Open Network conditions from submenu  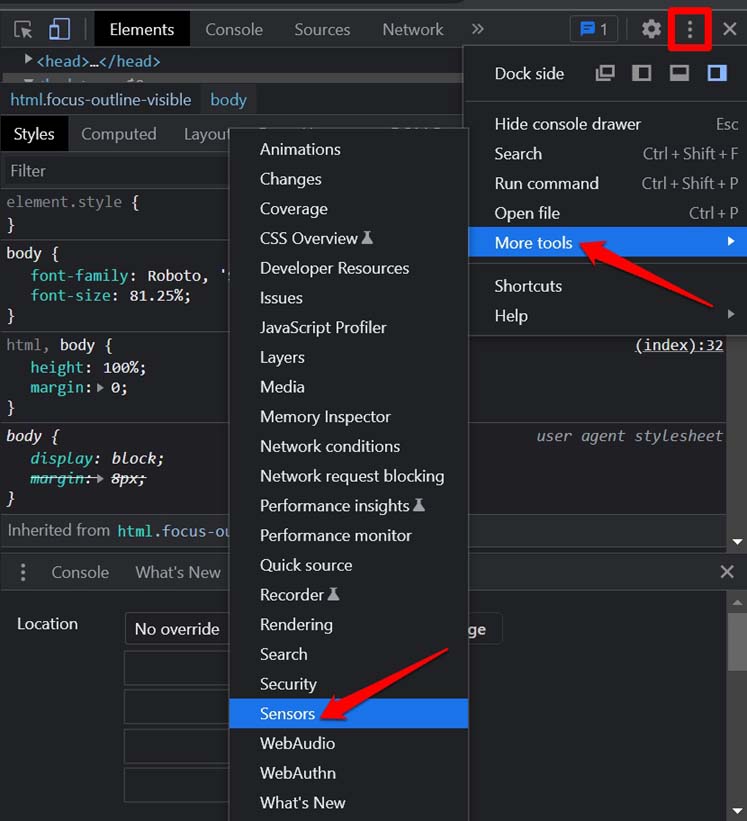point(349,447)
